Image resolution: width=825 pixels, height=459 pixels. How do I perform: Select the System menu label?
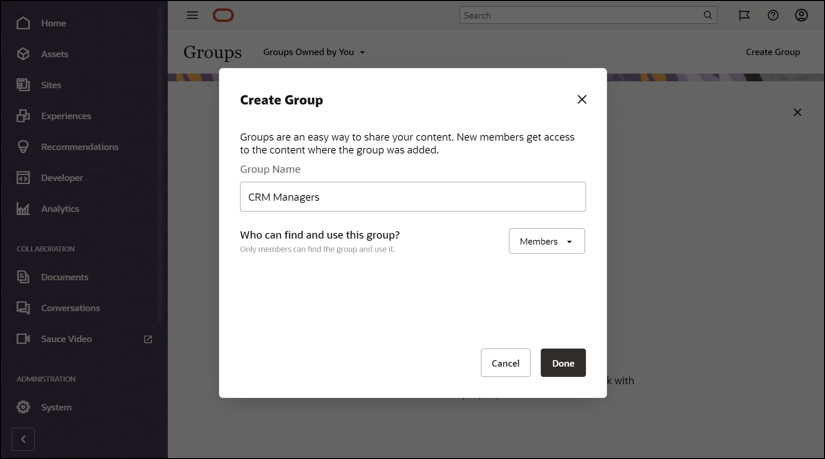(56, 407)
